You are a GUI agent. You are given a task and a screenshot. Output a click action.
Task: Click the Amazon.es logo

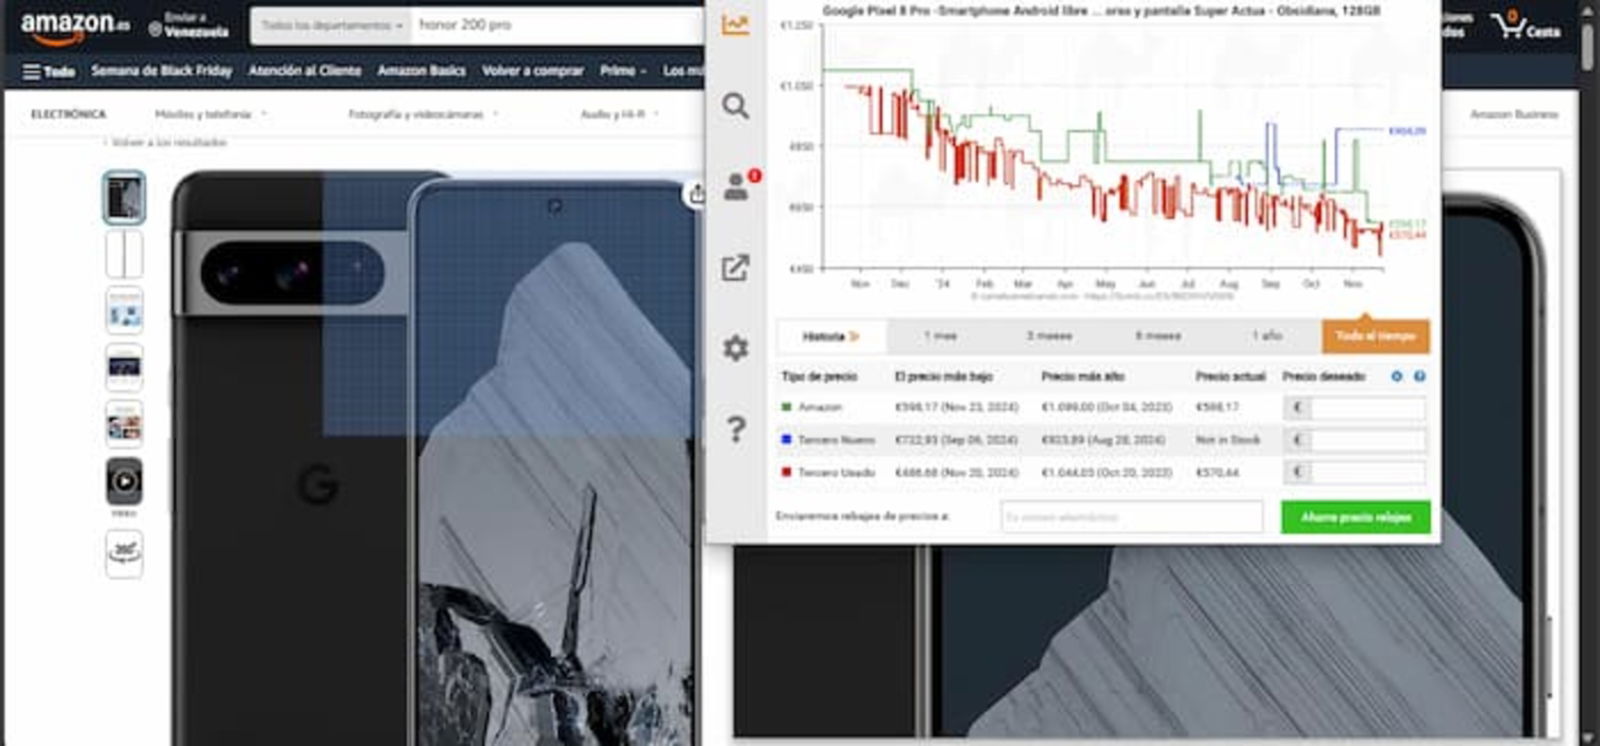click(75, 27)
